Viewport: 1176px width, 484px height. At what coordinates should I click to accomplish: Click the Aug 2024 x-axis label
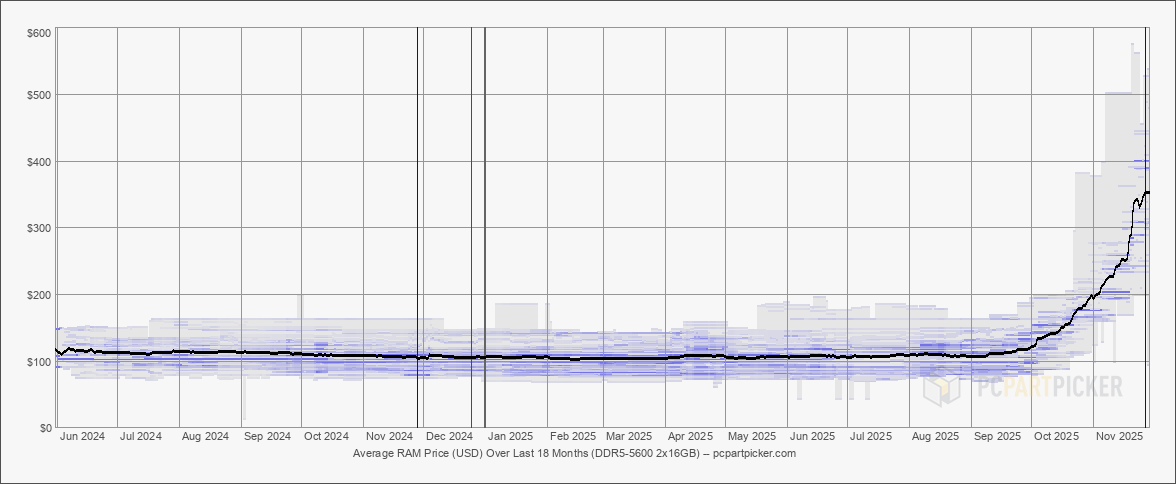pos(205,436)
